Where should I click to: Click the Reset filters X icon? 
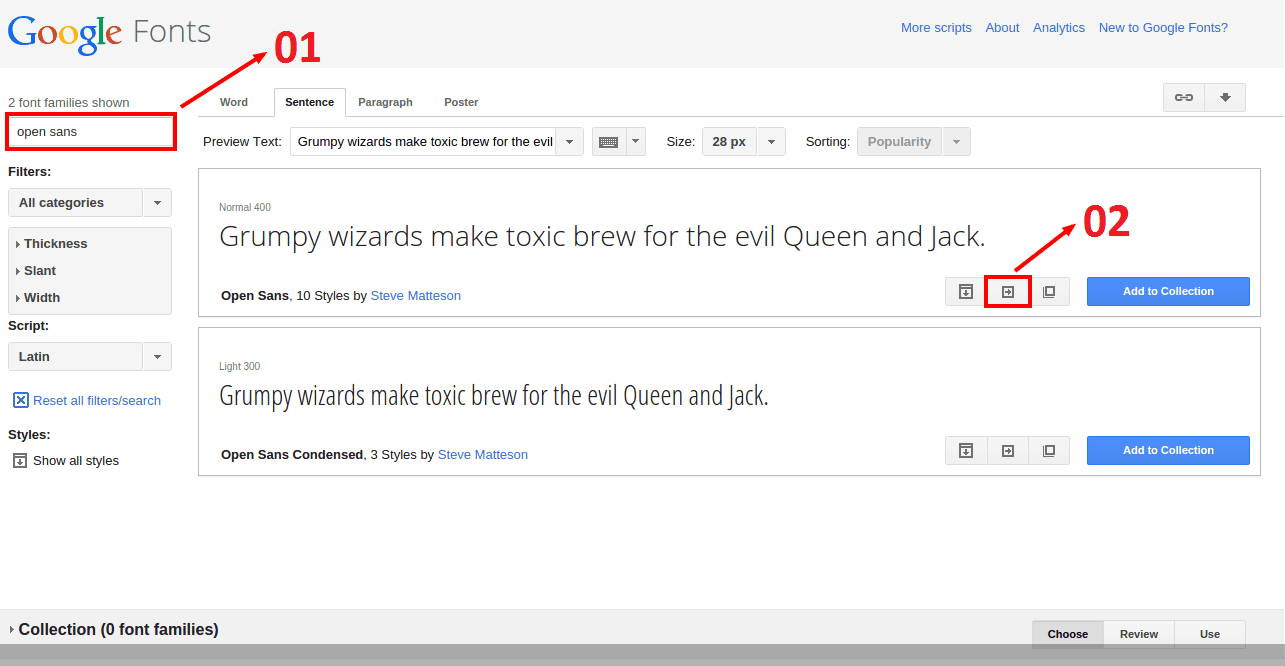[20, 400]
